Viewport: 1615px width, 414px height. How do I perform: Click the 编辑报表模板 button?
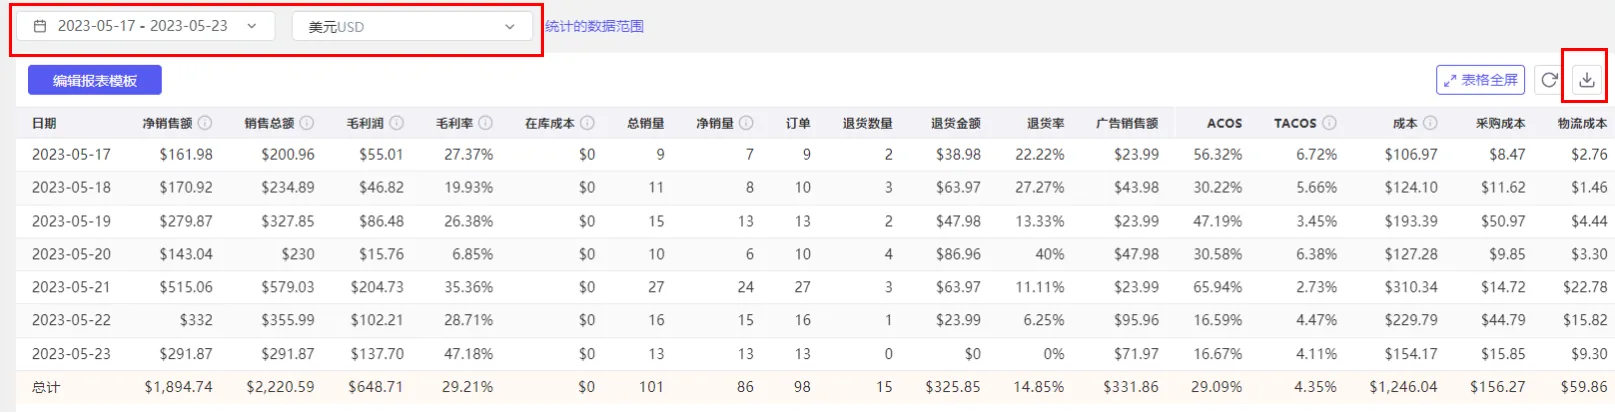pyautogui.click(x=95, y=80)
